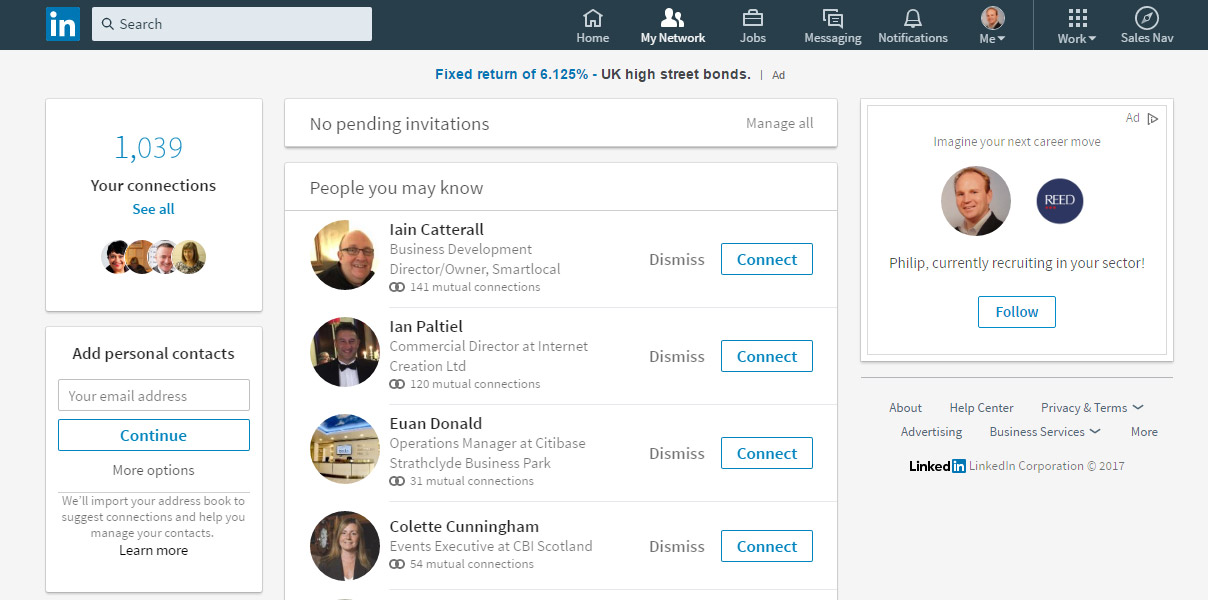
Task: Click the LinkedIn logo icon
Action: [x=62, y=24]
